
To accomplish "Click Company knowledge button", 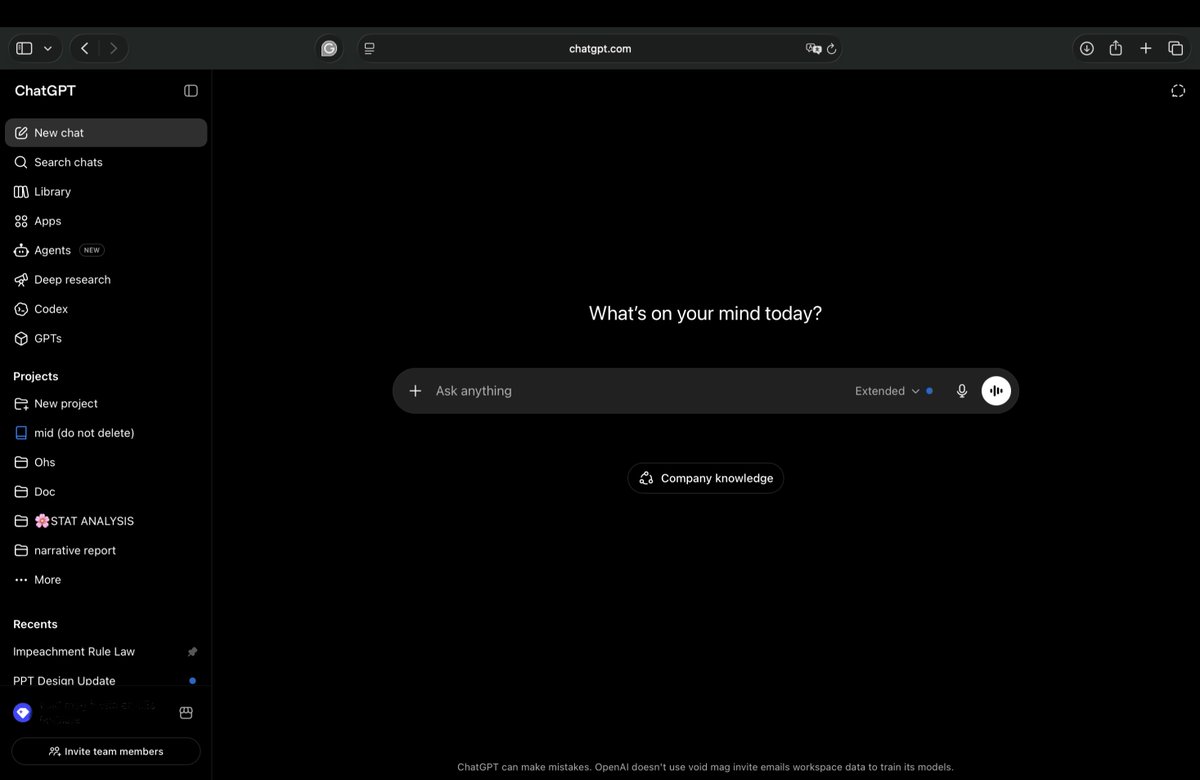I will tap(706, 478).
